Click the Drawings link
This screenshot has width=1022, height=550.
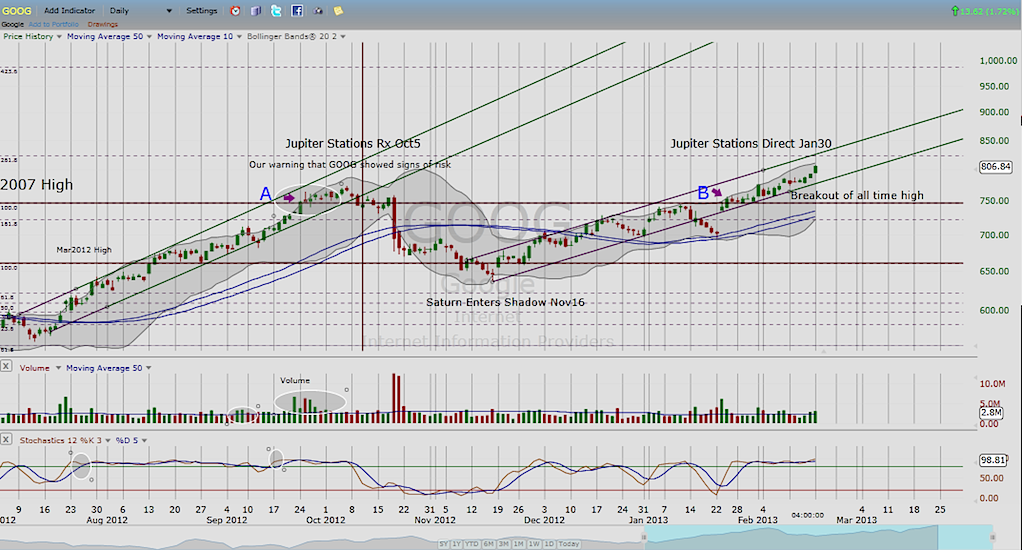coord(103,24)
